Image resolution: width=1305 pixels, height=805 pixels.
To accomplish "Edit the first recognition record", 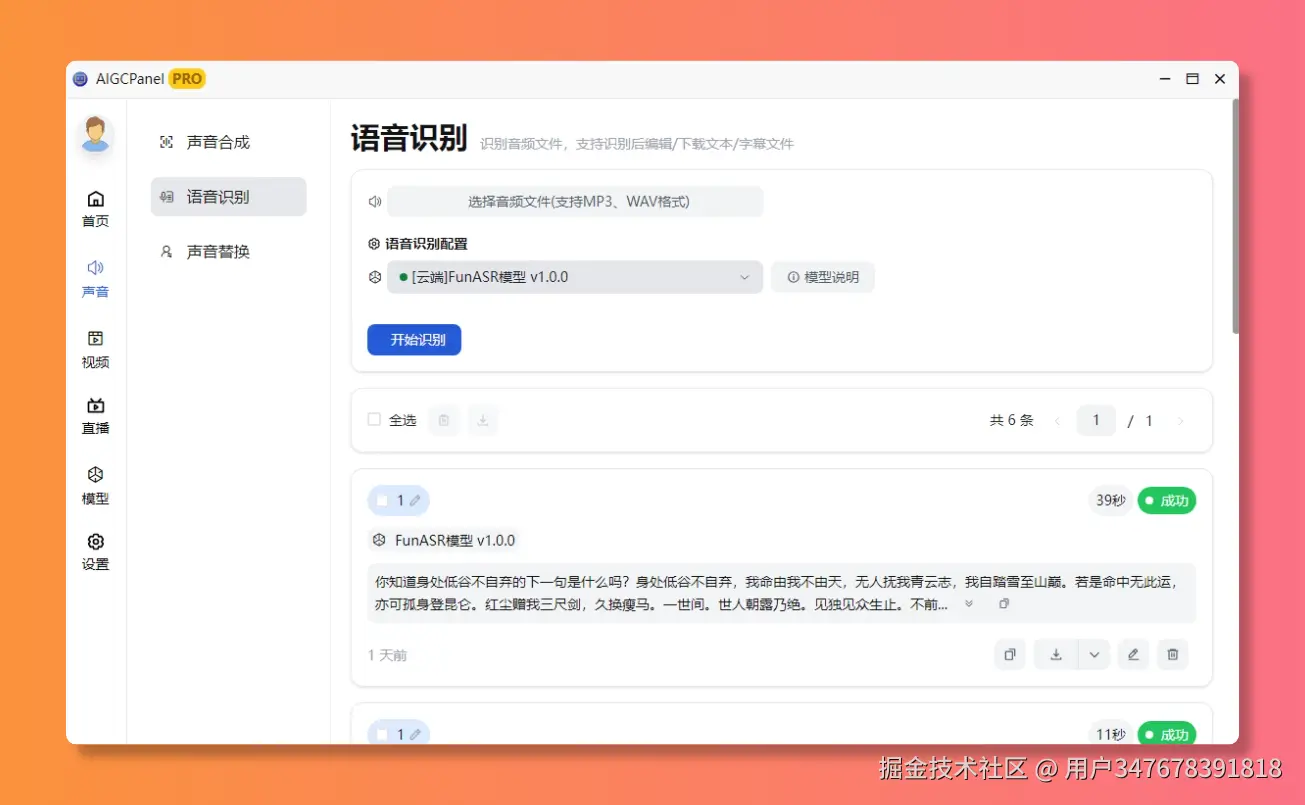I will pyautogui.click(x=1133, y=654).
